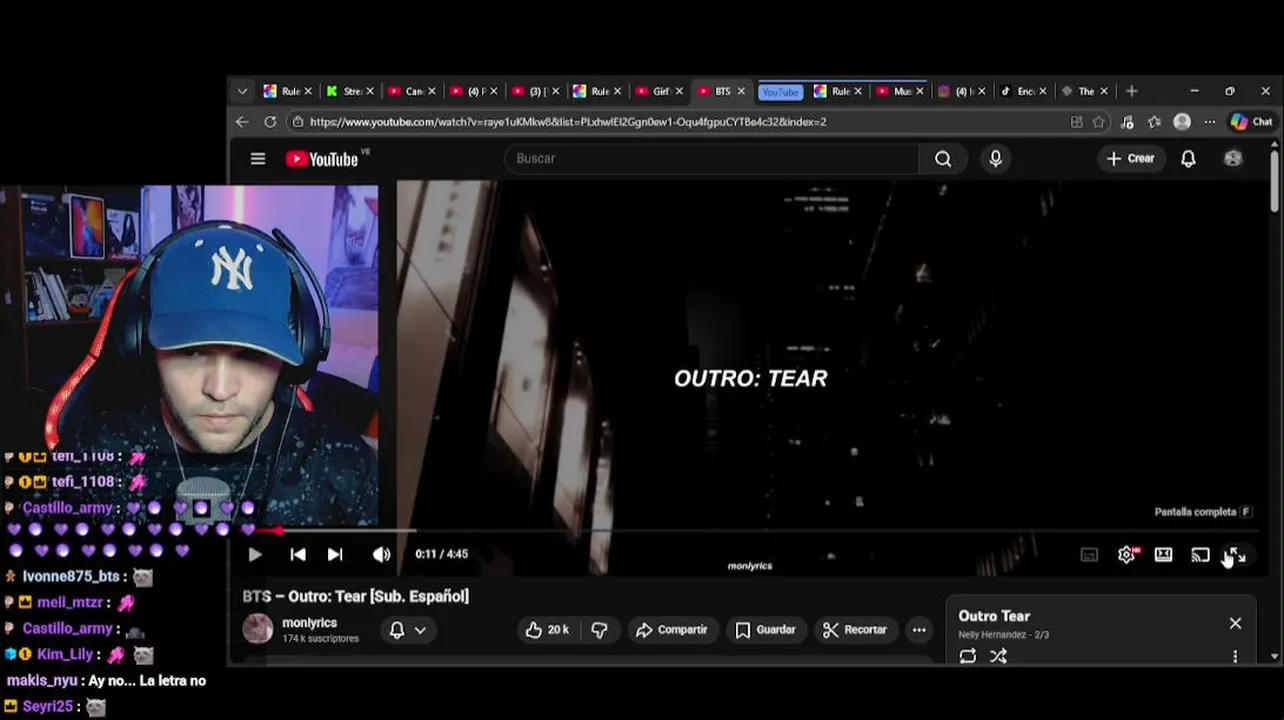The image size is (1284, 720).
Task: Focus the Buscar search field
Action: (711, 159)
